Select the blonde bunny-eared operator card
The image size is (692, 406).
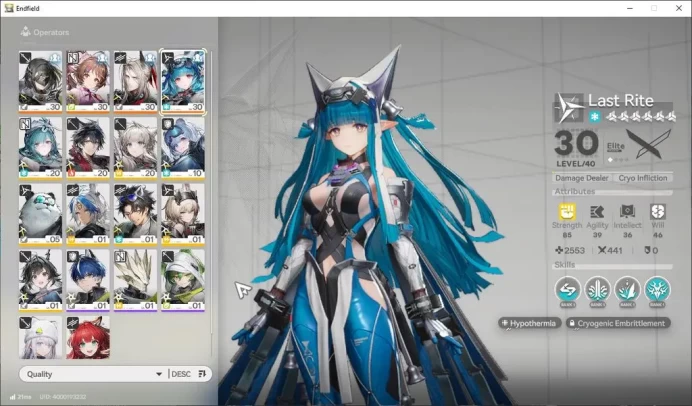[183, 214]
